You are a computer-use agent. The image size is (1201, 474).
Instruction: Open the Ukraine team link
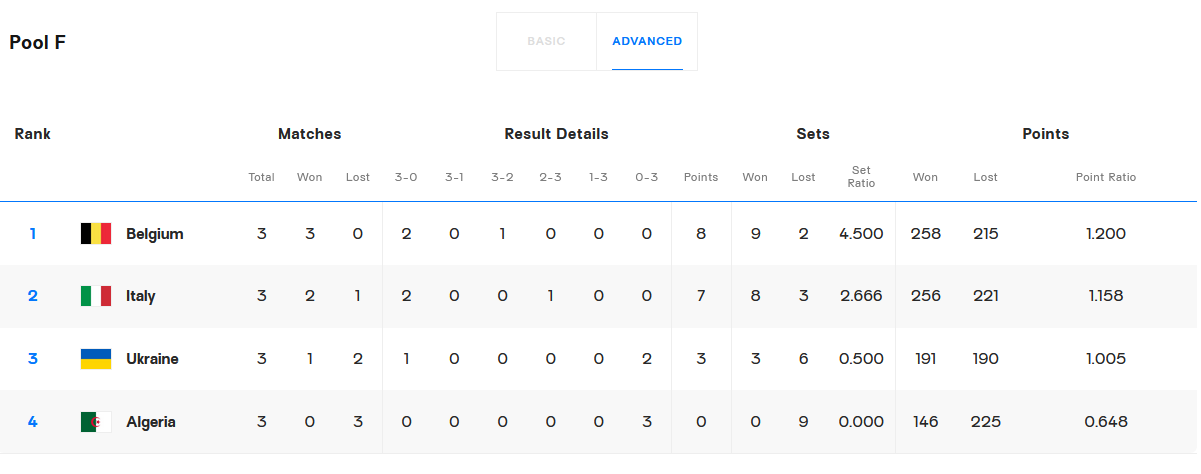[x=152, y=359]
